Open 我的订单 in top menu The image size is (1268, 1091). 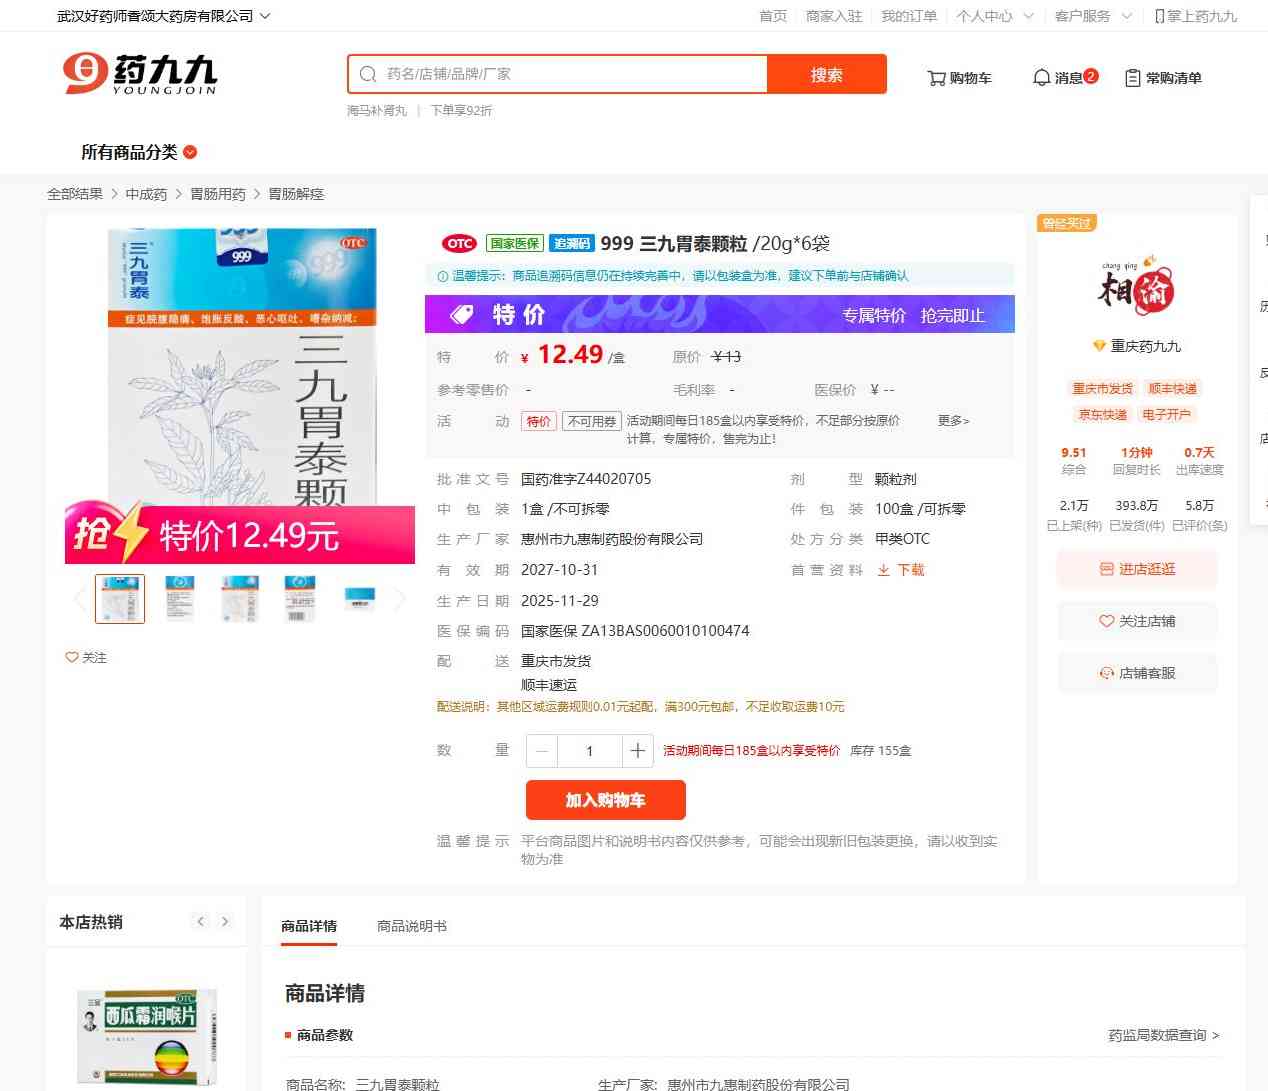point(909,16)
